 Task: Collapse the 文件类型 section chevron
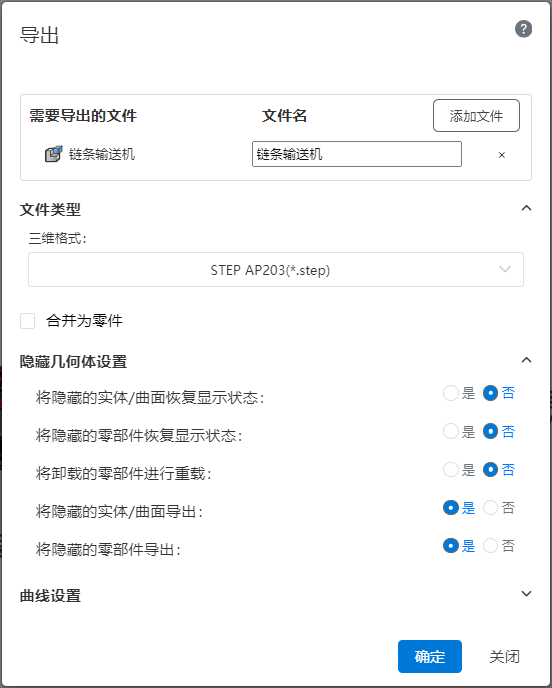[x=526, y=208]
